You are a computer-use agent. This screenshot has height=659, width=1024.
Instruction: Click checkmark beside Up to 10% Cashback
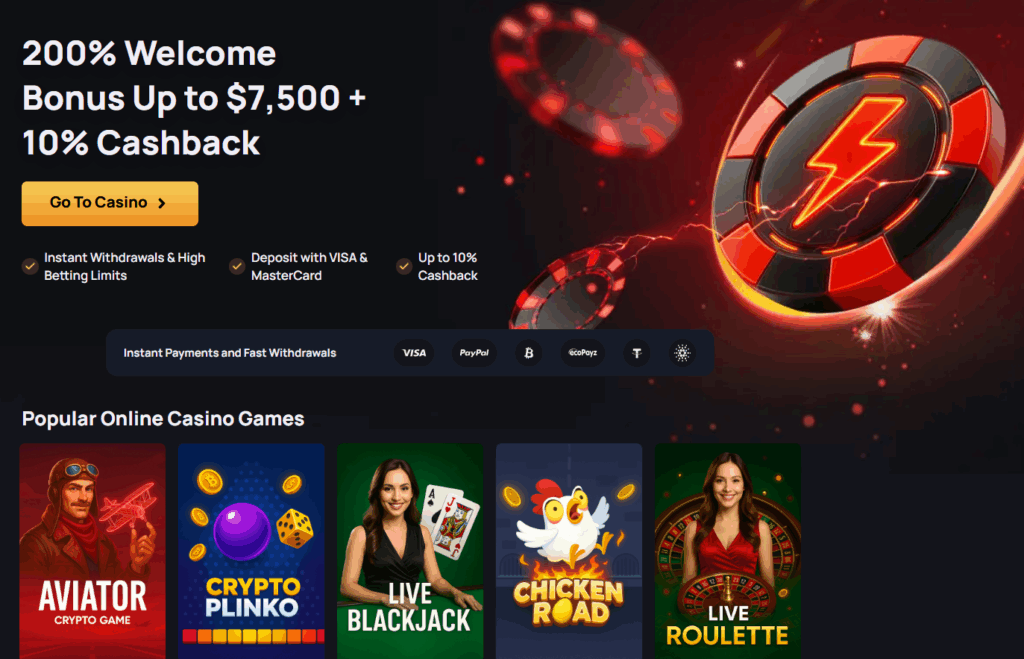click(404, 266)
